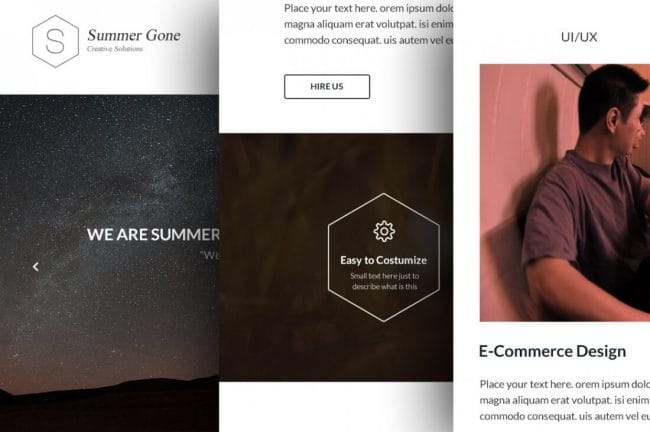Open the Summer Gone site title

coord(133,35)
